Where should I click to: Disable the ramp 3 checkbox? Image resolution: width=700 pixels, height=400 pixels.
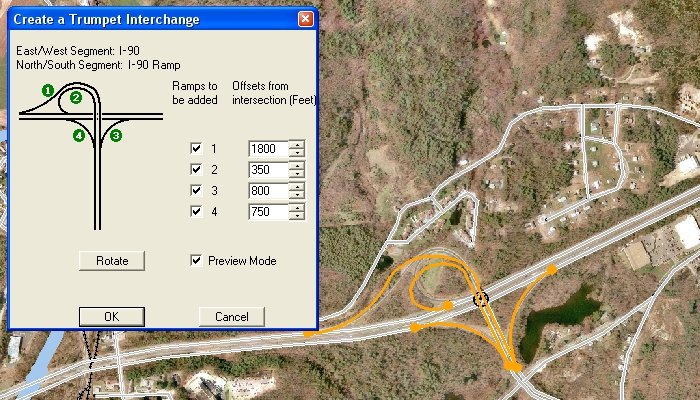(x=196, y=191)
